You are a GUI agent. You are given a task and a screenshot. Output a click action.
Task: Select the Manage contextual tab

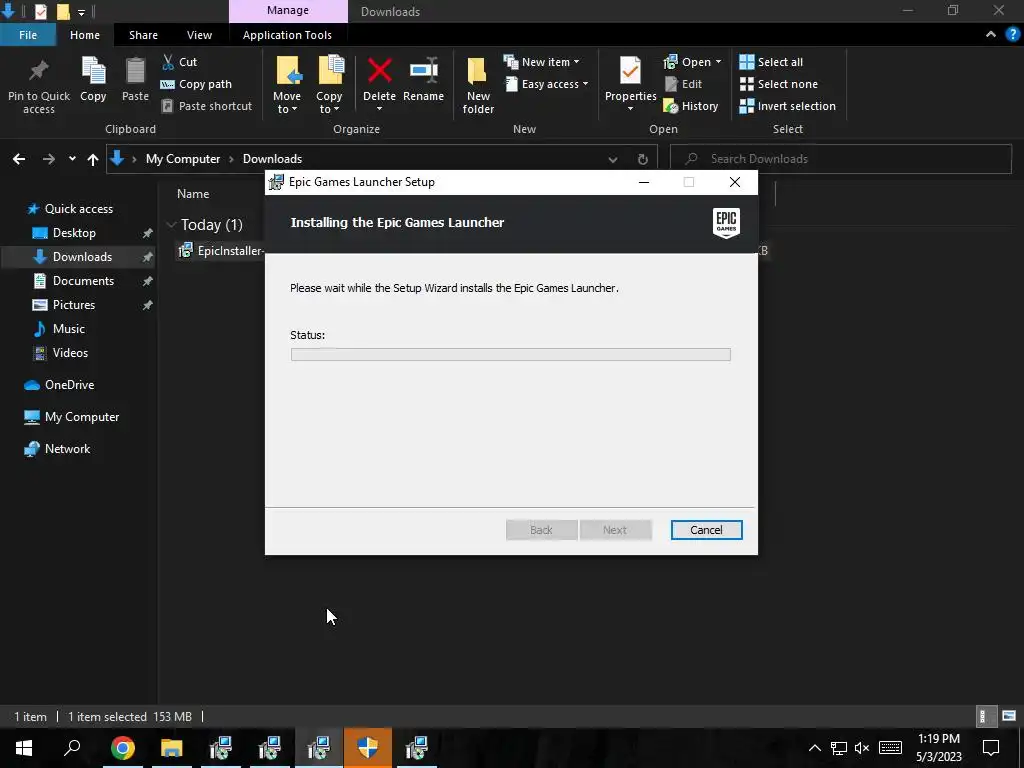288,11
